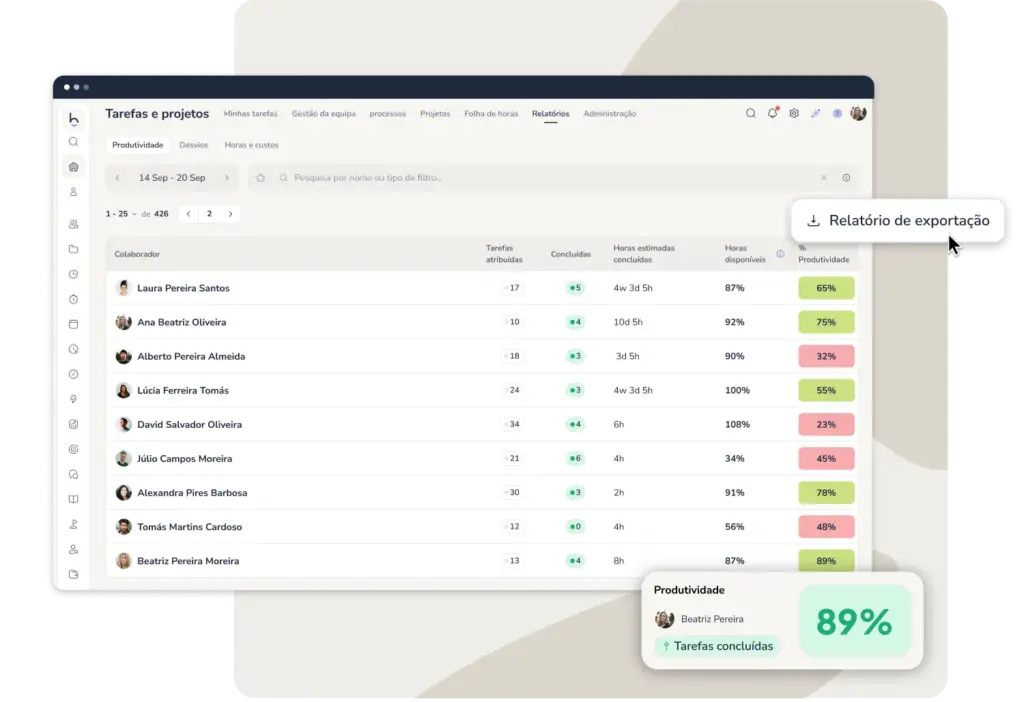Image resolution: width=1024 pixels, height=702 pixels.
Task: Open the Folha de horas tab
Action: coord(491,114)
